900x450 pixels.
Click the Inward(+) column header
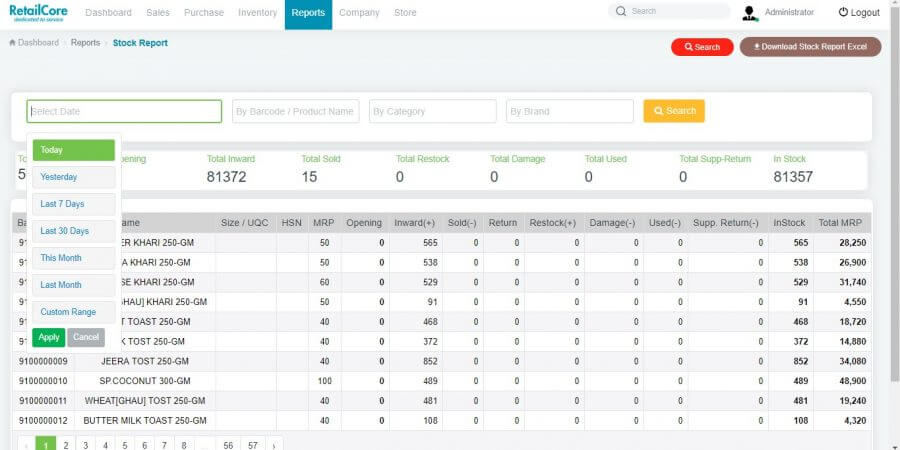point(414,223)
